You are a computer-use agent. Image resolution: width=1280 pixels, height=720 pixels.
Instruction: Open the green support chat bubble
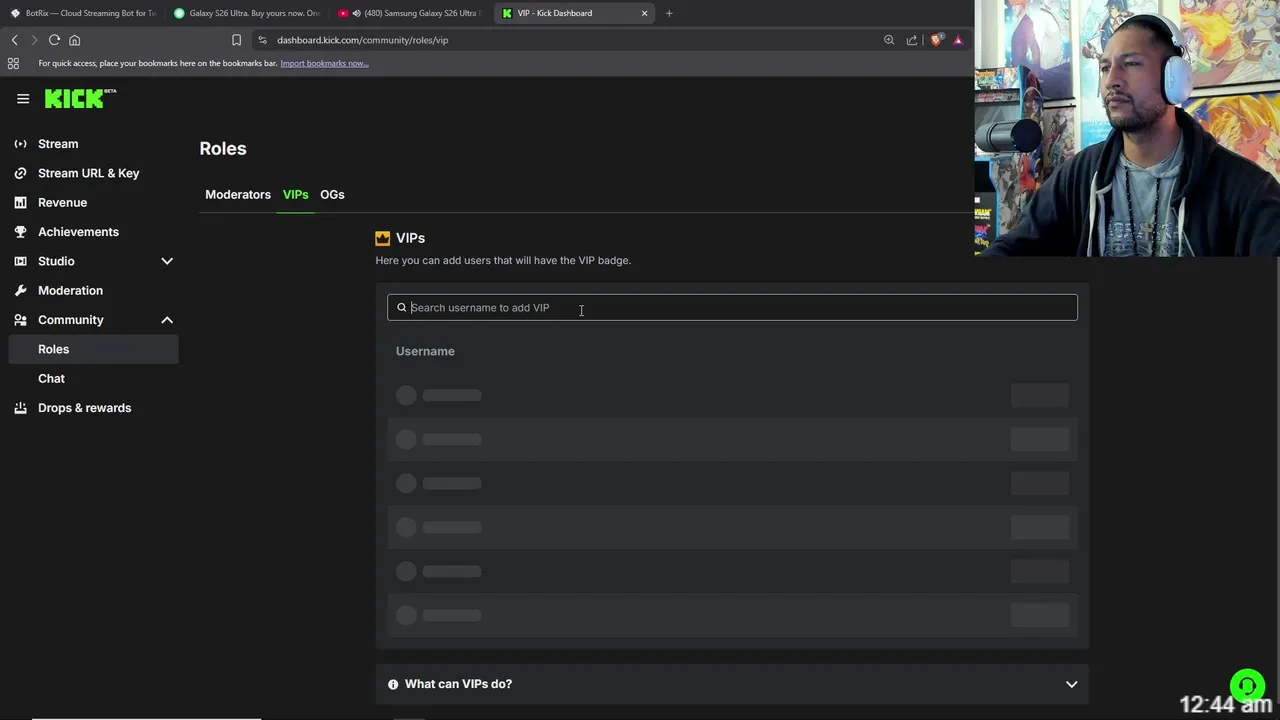pos(1247,686)
